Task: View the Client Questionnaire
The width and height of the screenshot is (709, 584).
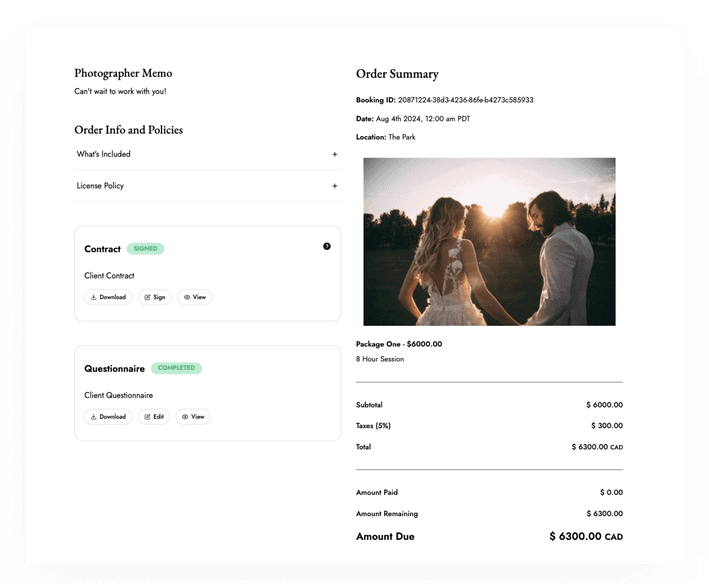Action: (193, 417)
